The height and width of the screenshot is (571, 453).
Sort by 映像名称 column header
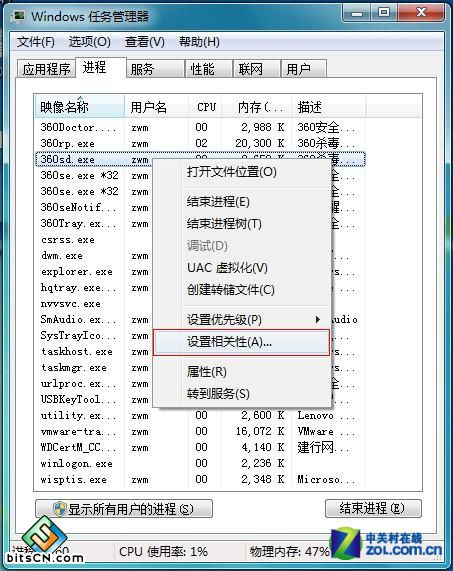pyautogui.click(x=79, y=107)
